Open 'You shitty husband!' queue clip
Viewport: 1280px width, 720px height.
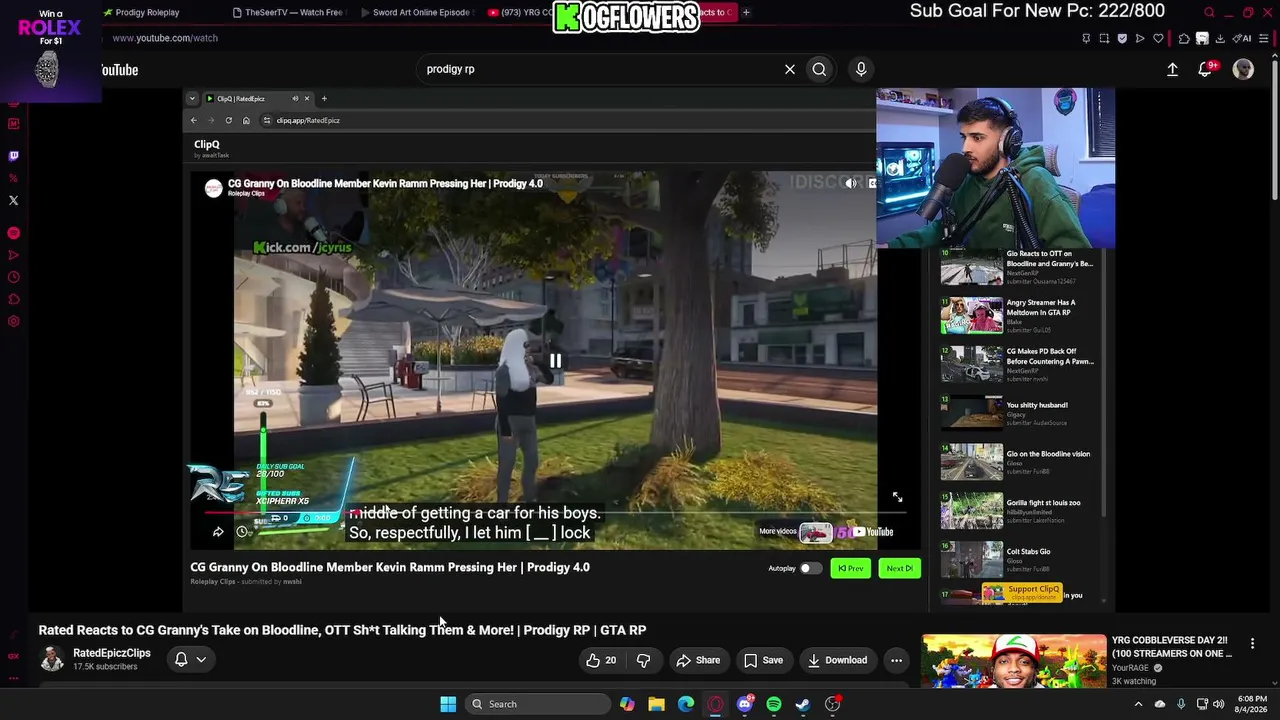[1019, 412]
